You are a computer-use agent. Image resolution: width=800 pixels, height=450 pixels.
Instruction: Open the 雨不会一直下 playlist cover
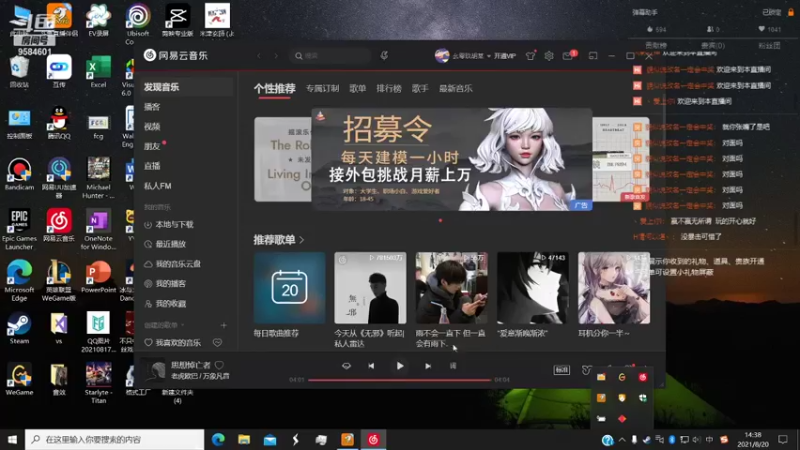[x=452, y=288]
